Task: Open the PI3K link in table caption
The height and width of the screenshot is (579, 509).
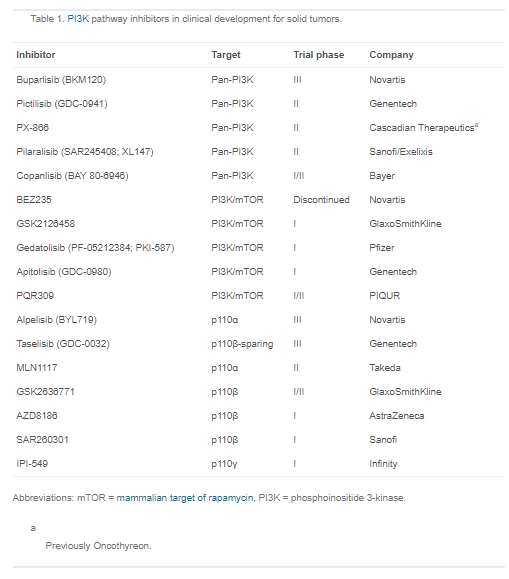Action: tap(78, 19)
